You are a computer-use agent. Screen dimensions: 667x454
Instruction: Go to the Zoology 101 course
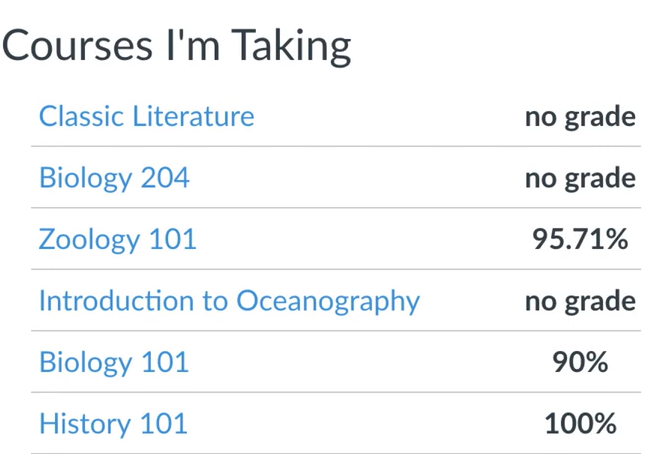(x=118, y=240)
